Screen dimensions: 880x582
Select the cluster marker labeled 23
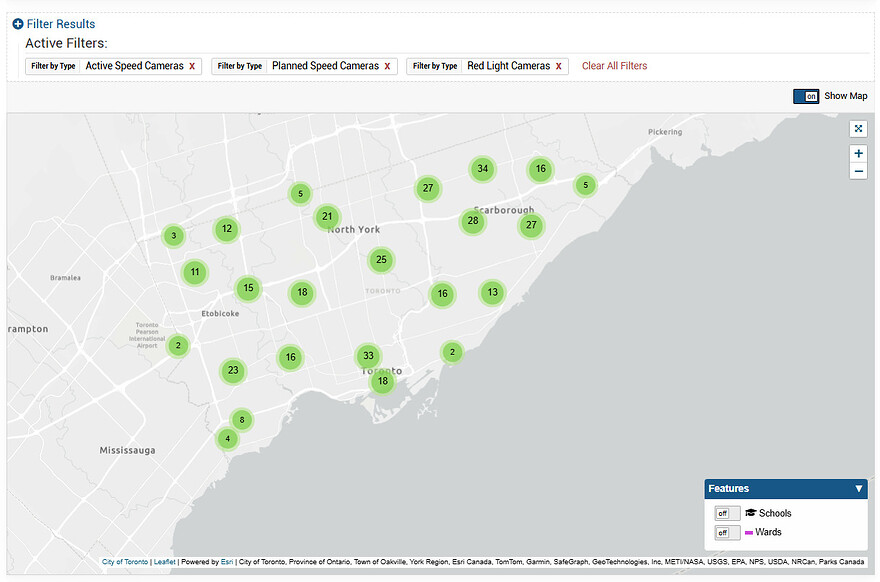click(x=233, y=370)
